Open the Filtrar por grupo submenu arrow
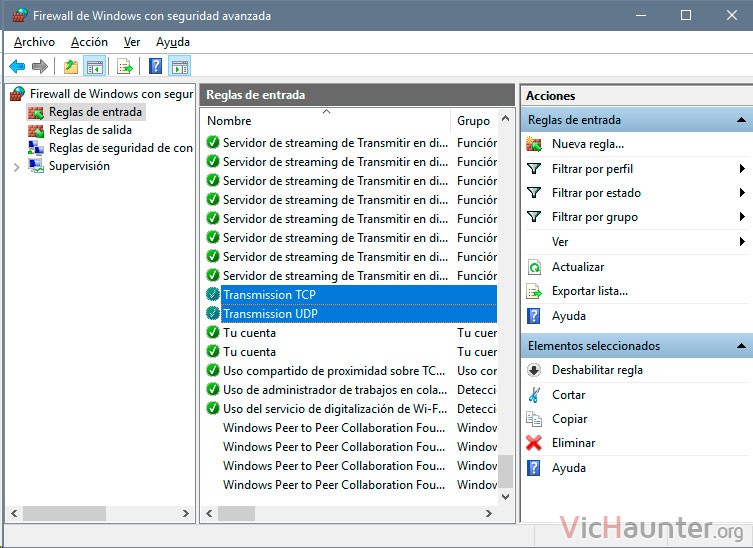The width and height of the screenshot is (753, 548). coord(742,217)
